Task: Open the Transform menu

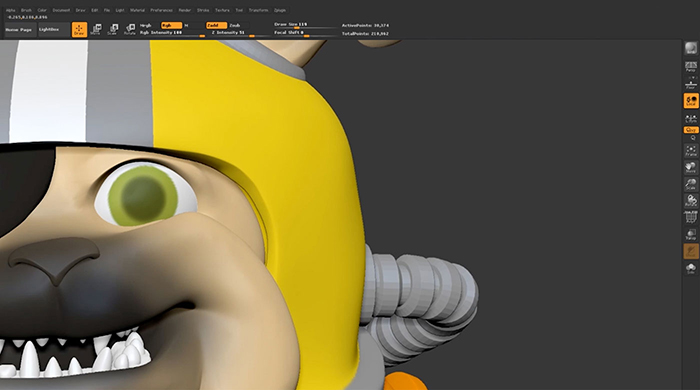Action: (x=258, y=10)
